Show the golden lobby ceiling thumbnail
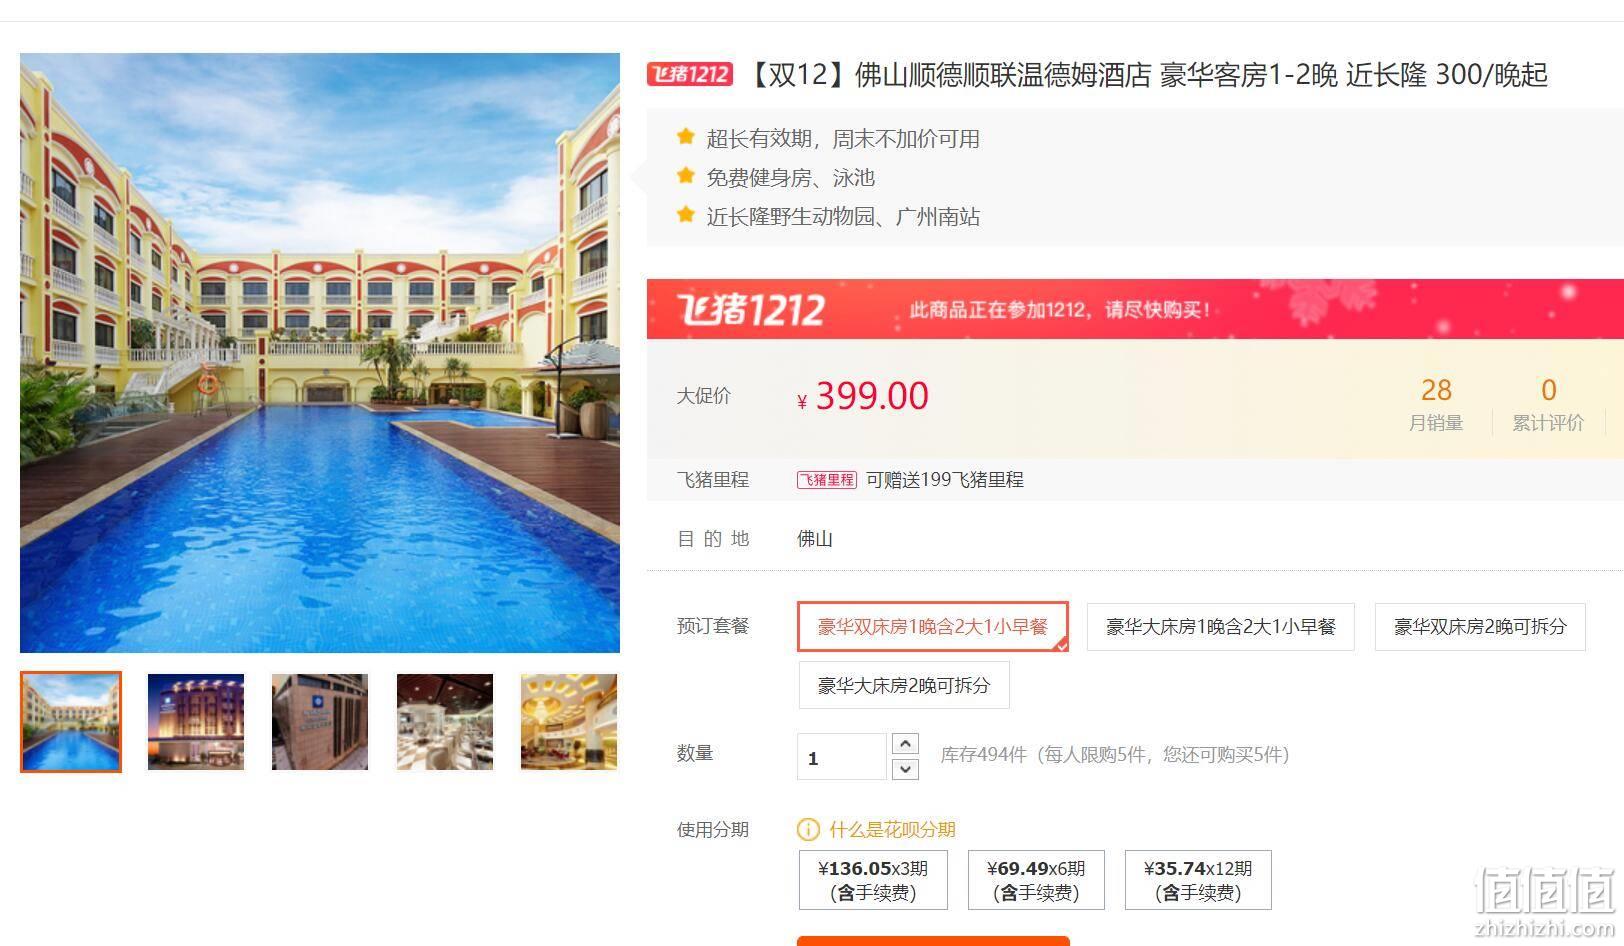The image size is (1624, 946). point(569,722)
